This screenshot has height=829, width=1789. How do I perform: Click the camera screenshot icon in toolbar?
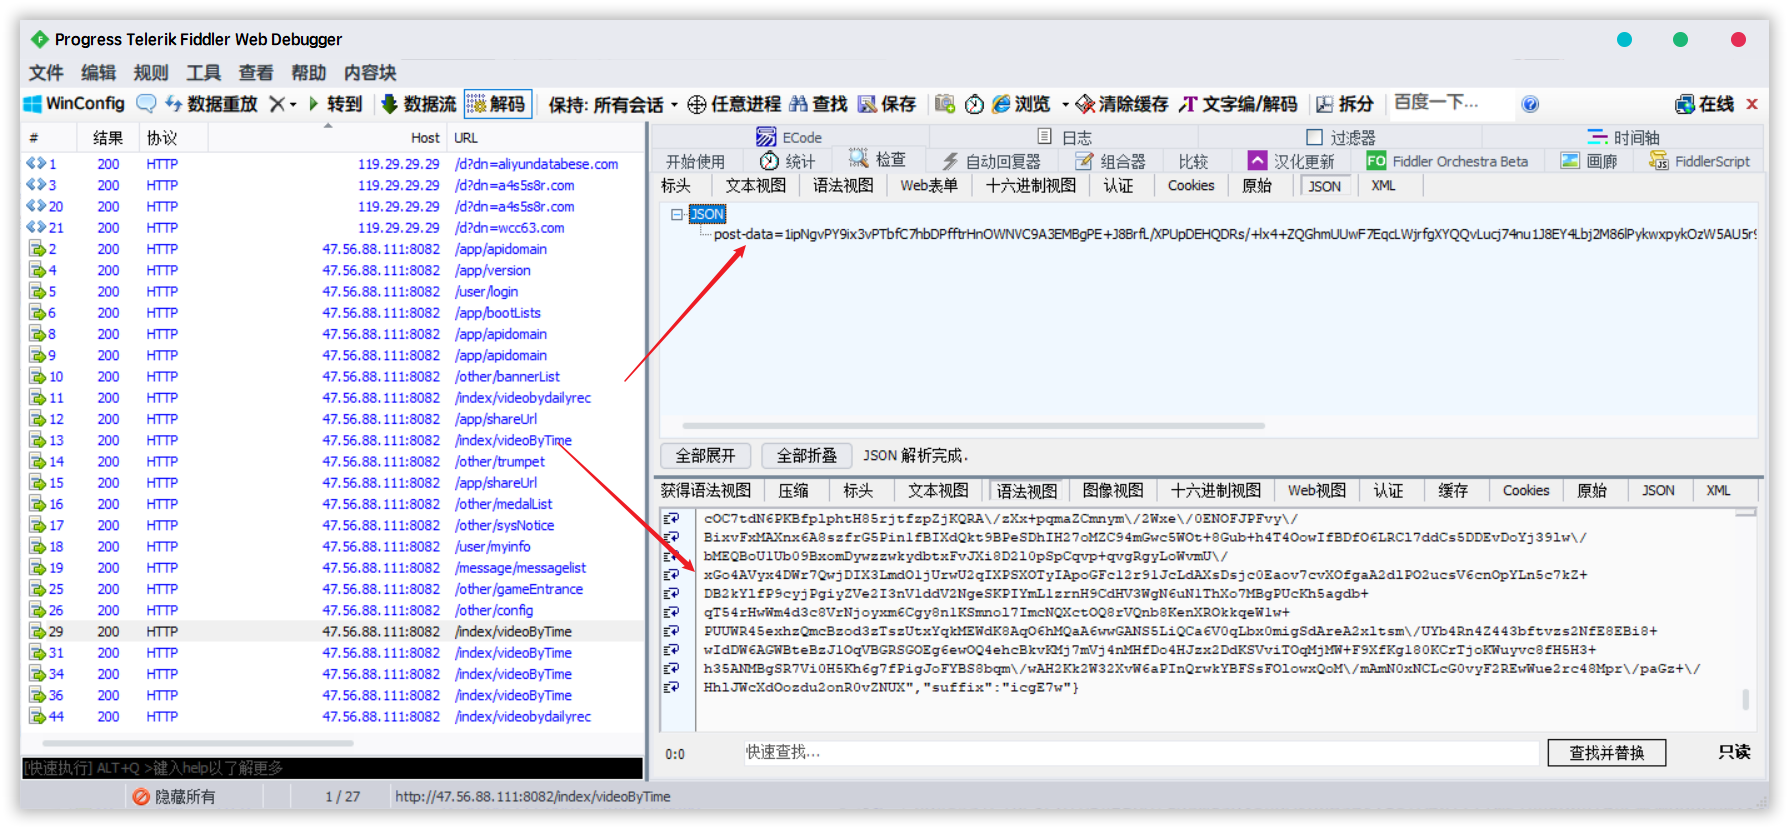click(x=945, y=104)
